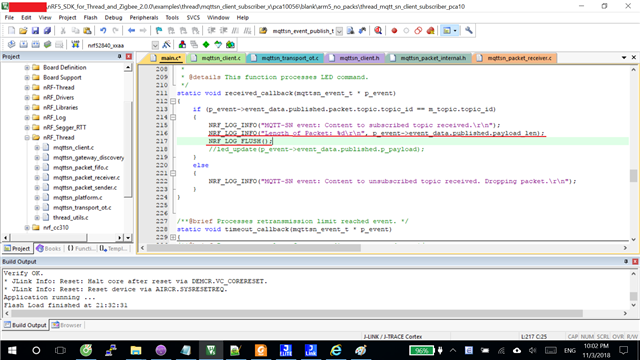The height and width of the screenshot is (360, 640).
Task: Close the Build Output panel
Action: click(x=635, y=261)
